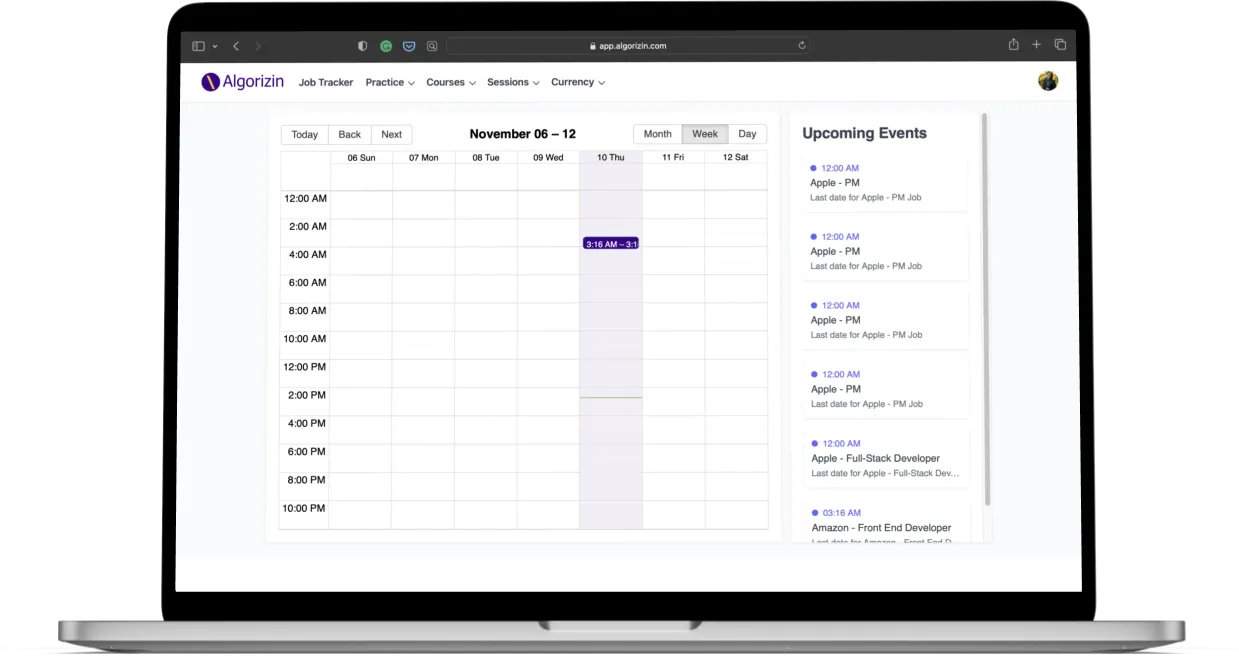Click the 6:00 PM time gutter label
This screenshot has width=1239, height=664.
(x=307, y=452)
